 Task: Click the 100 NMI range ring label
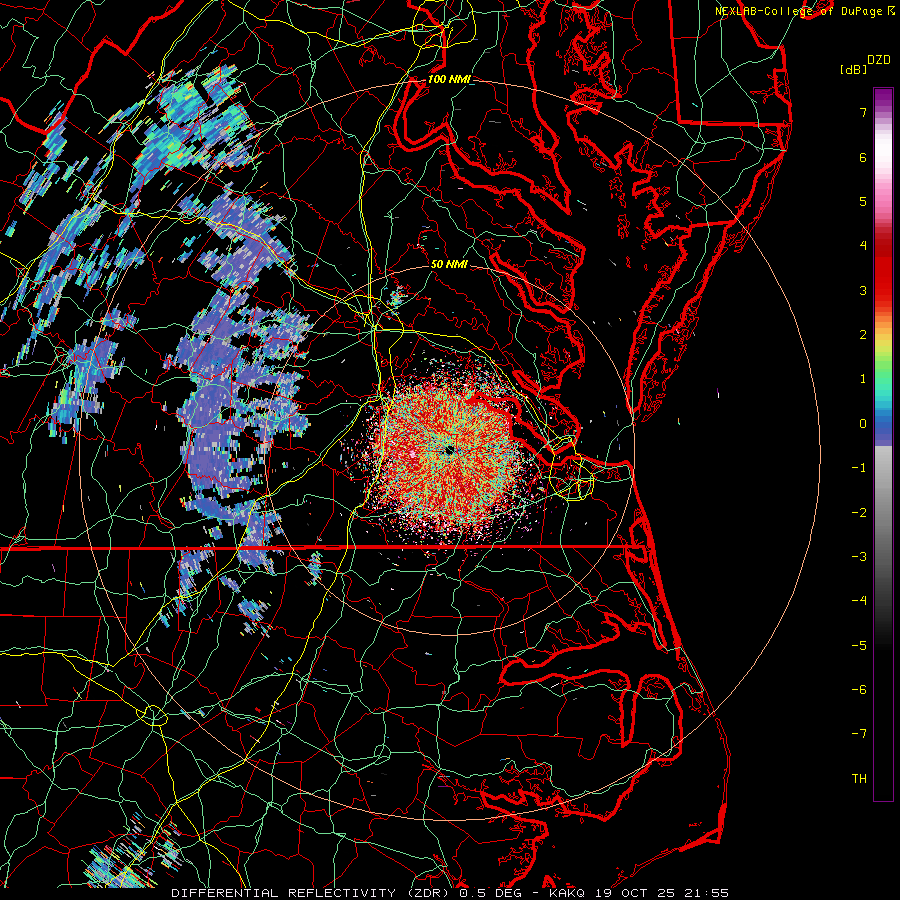448,79
